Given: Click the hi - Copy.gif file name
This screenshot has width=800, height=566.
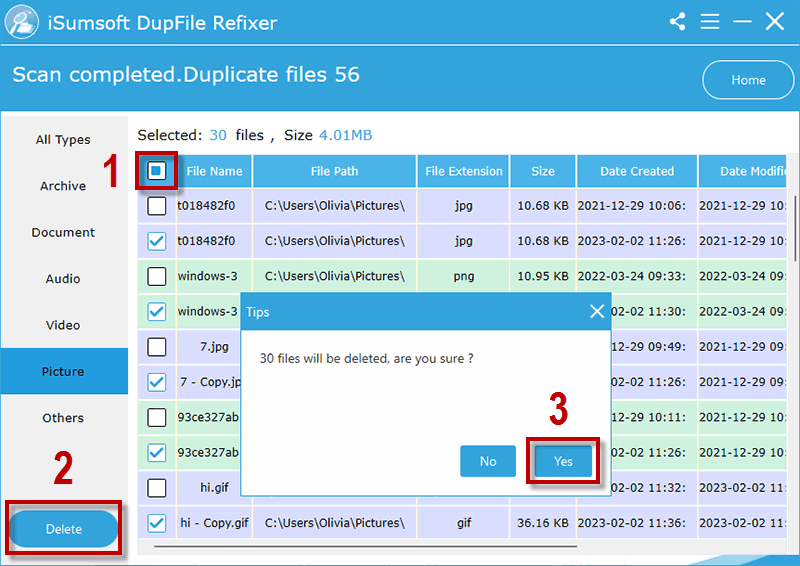Looking at the screenshot, I should 214,523.
